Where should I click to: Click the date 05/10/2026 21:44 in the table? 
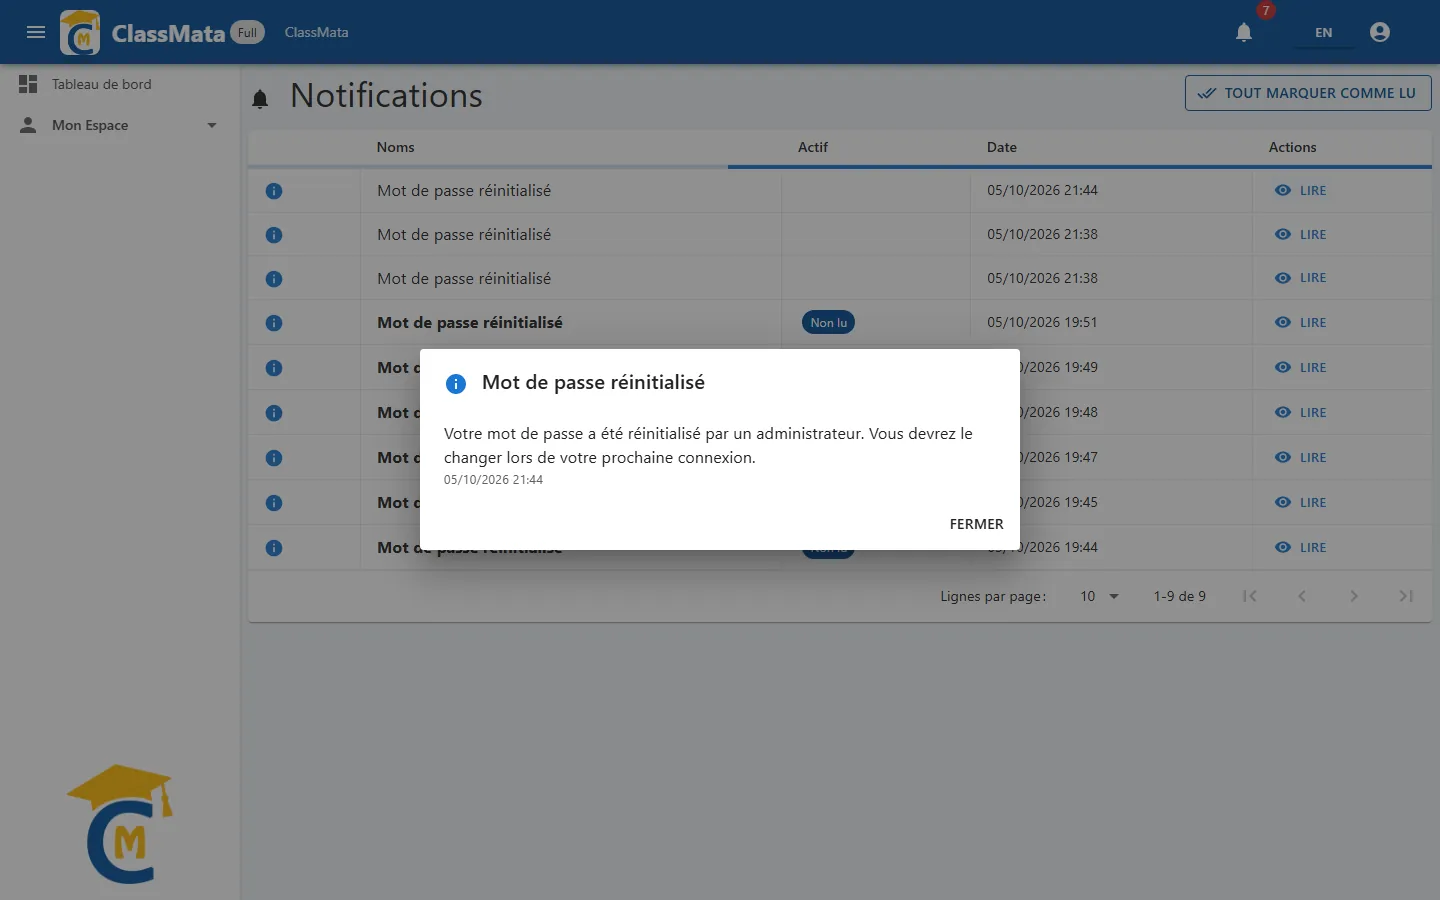1042,190
